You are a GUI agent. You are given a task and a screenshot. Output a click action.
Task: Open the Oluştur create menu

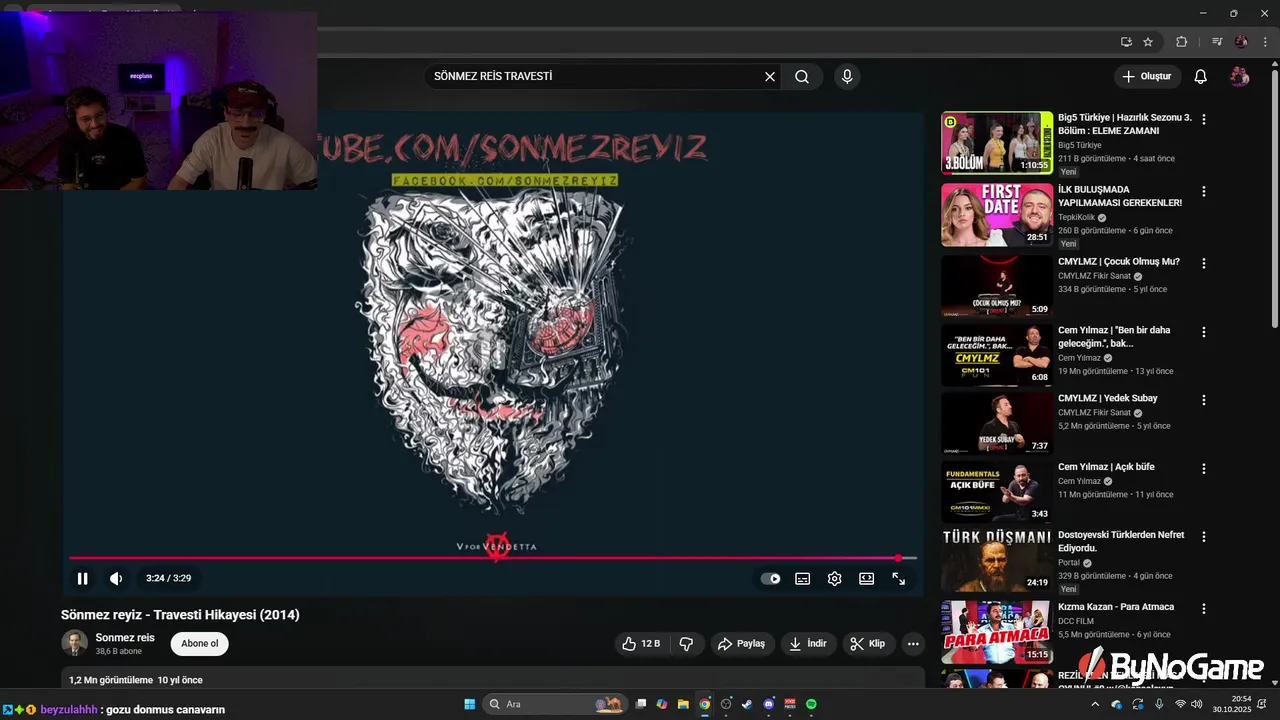pos(1147,76)
